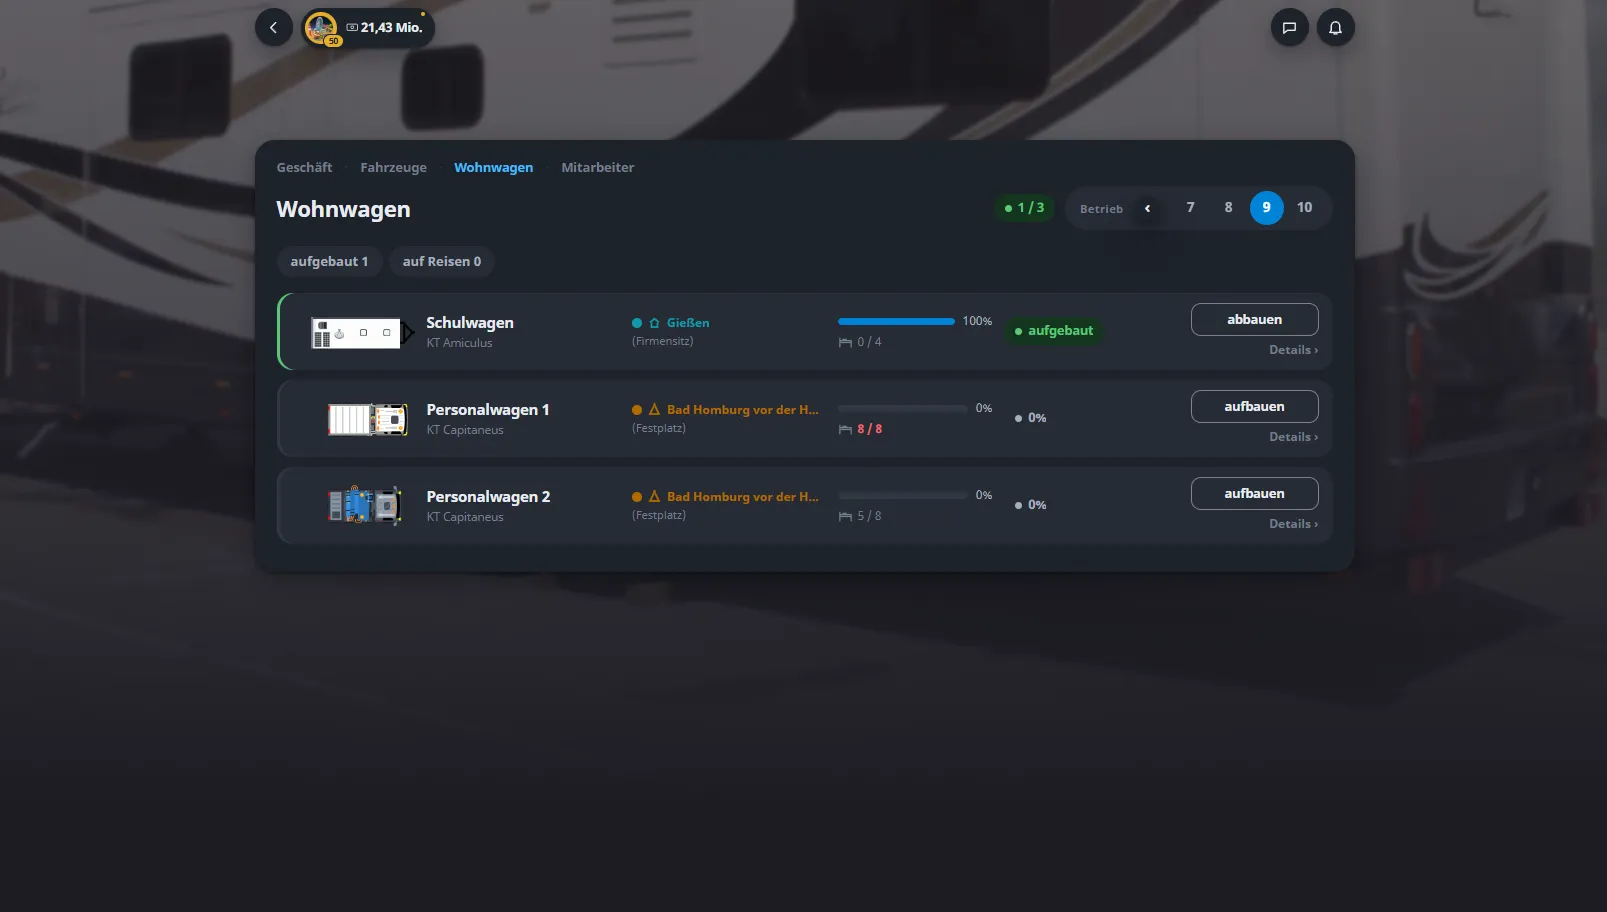This screenshot has width=1607, height=912.
Task: Select Betrieb page 10
Action: click(x=1304, y=208)
